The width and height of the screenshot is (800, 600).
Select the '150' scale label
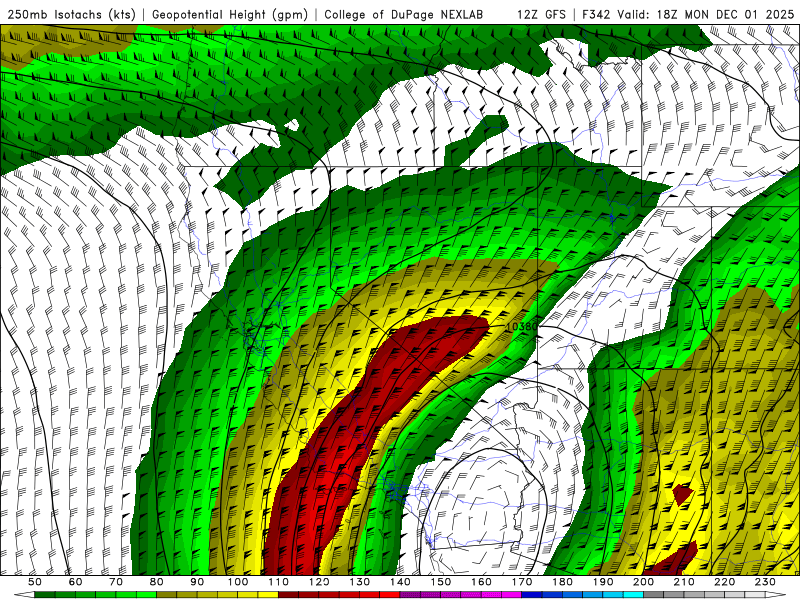441,582
